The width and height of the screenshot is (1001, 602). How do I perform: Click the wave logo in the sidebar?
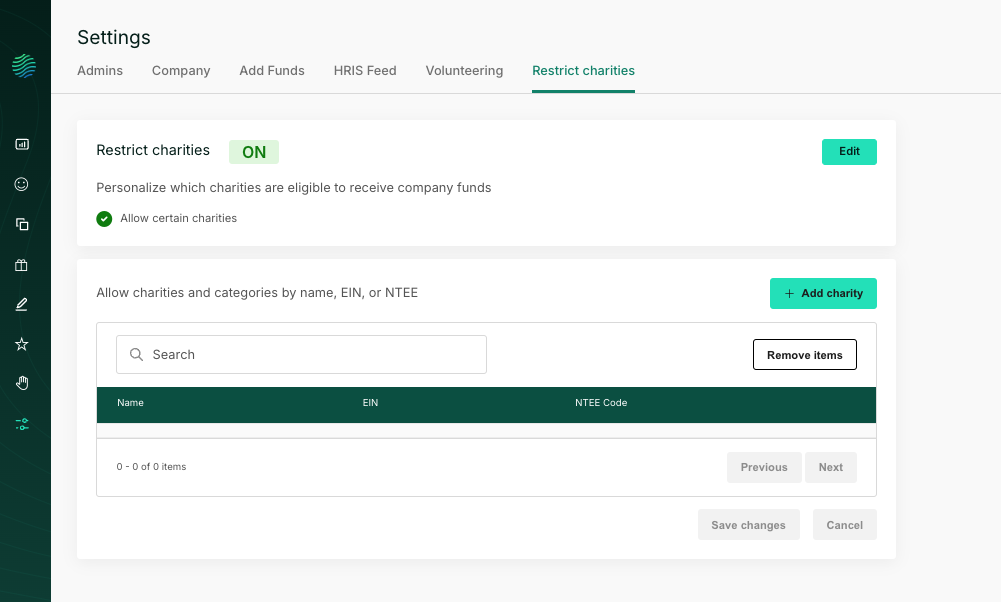pos(24,66)
